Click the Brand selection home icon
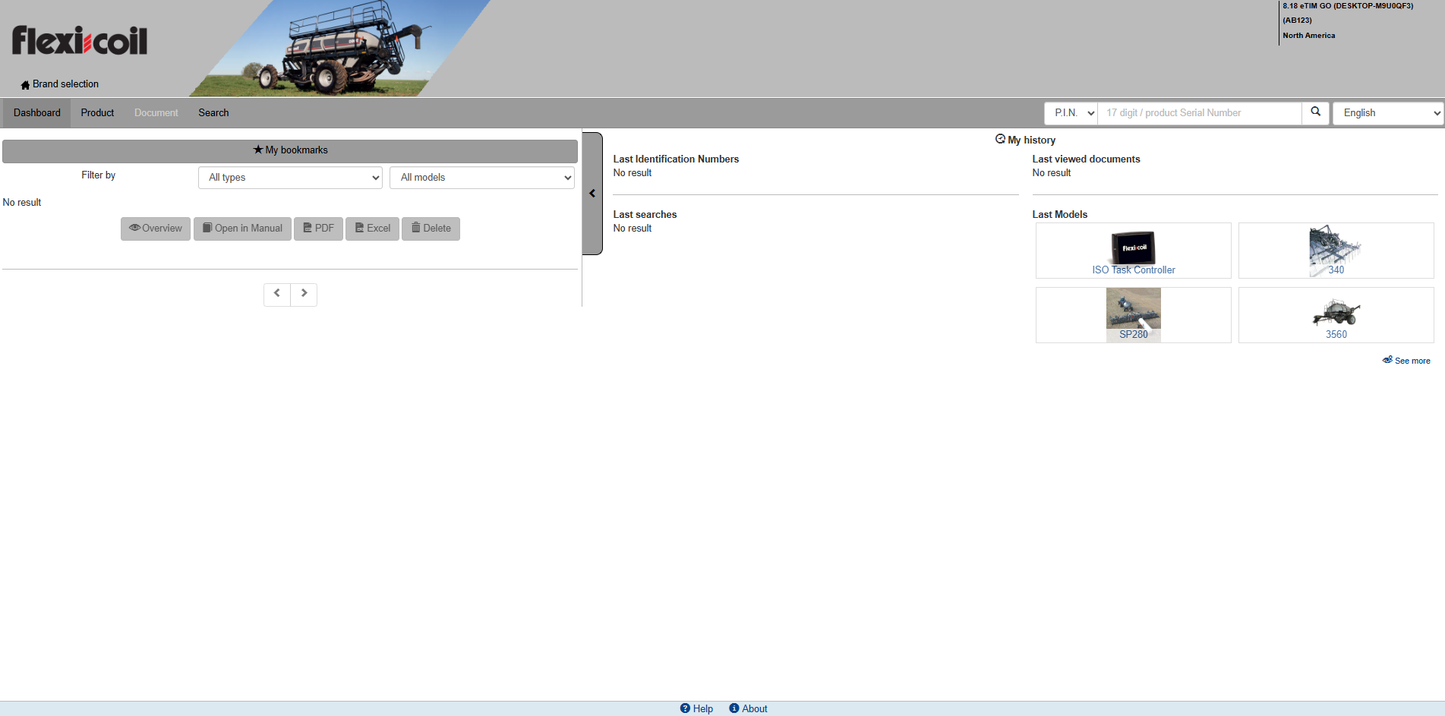This screenshot has width=1445, height=716. coord(25,85)
